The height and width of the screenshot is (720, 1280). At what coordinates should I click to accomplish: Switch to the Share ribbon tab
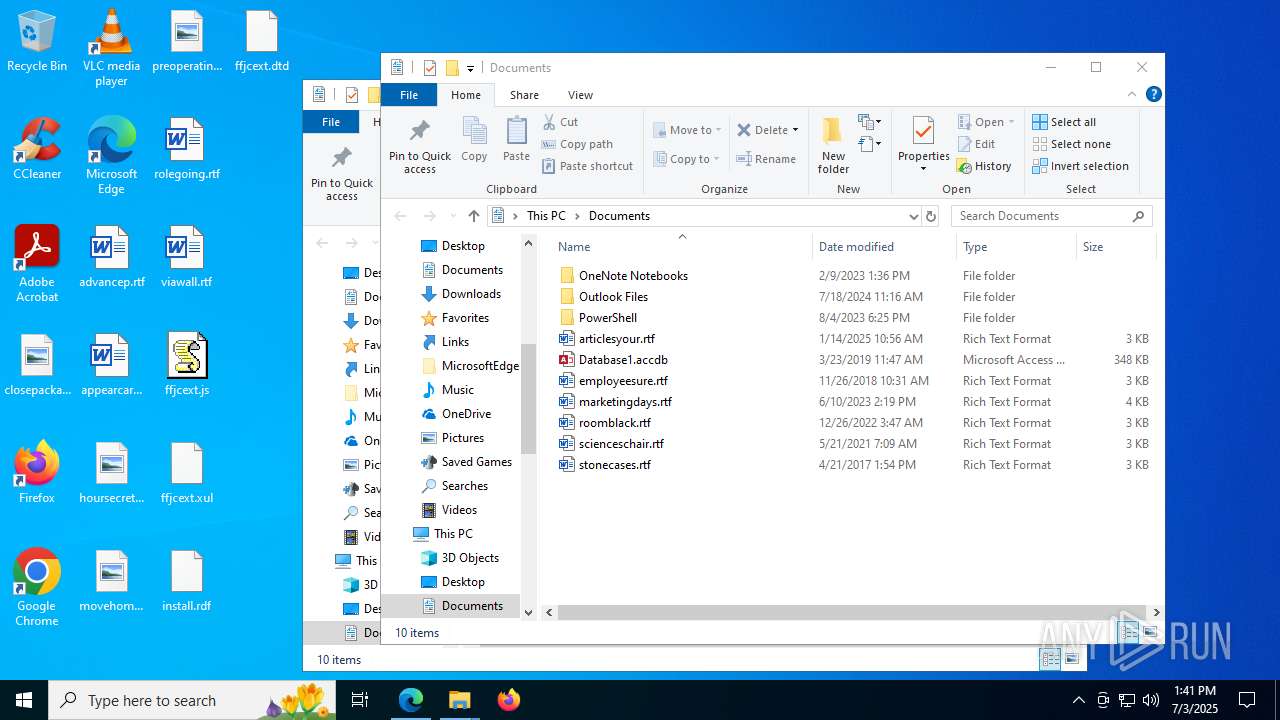pos(524,95)
